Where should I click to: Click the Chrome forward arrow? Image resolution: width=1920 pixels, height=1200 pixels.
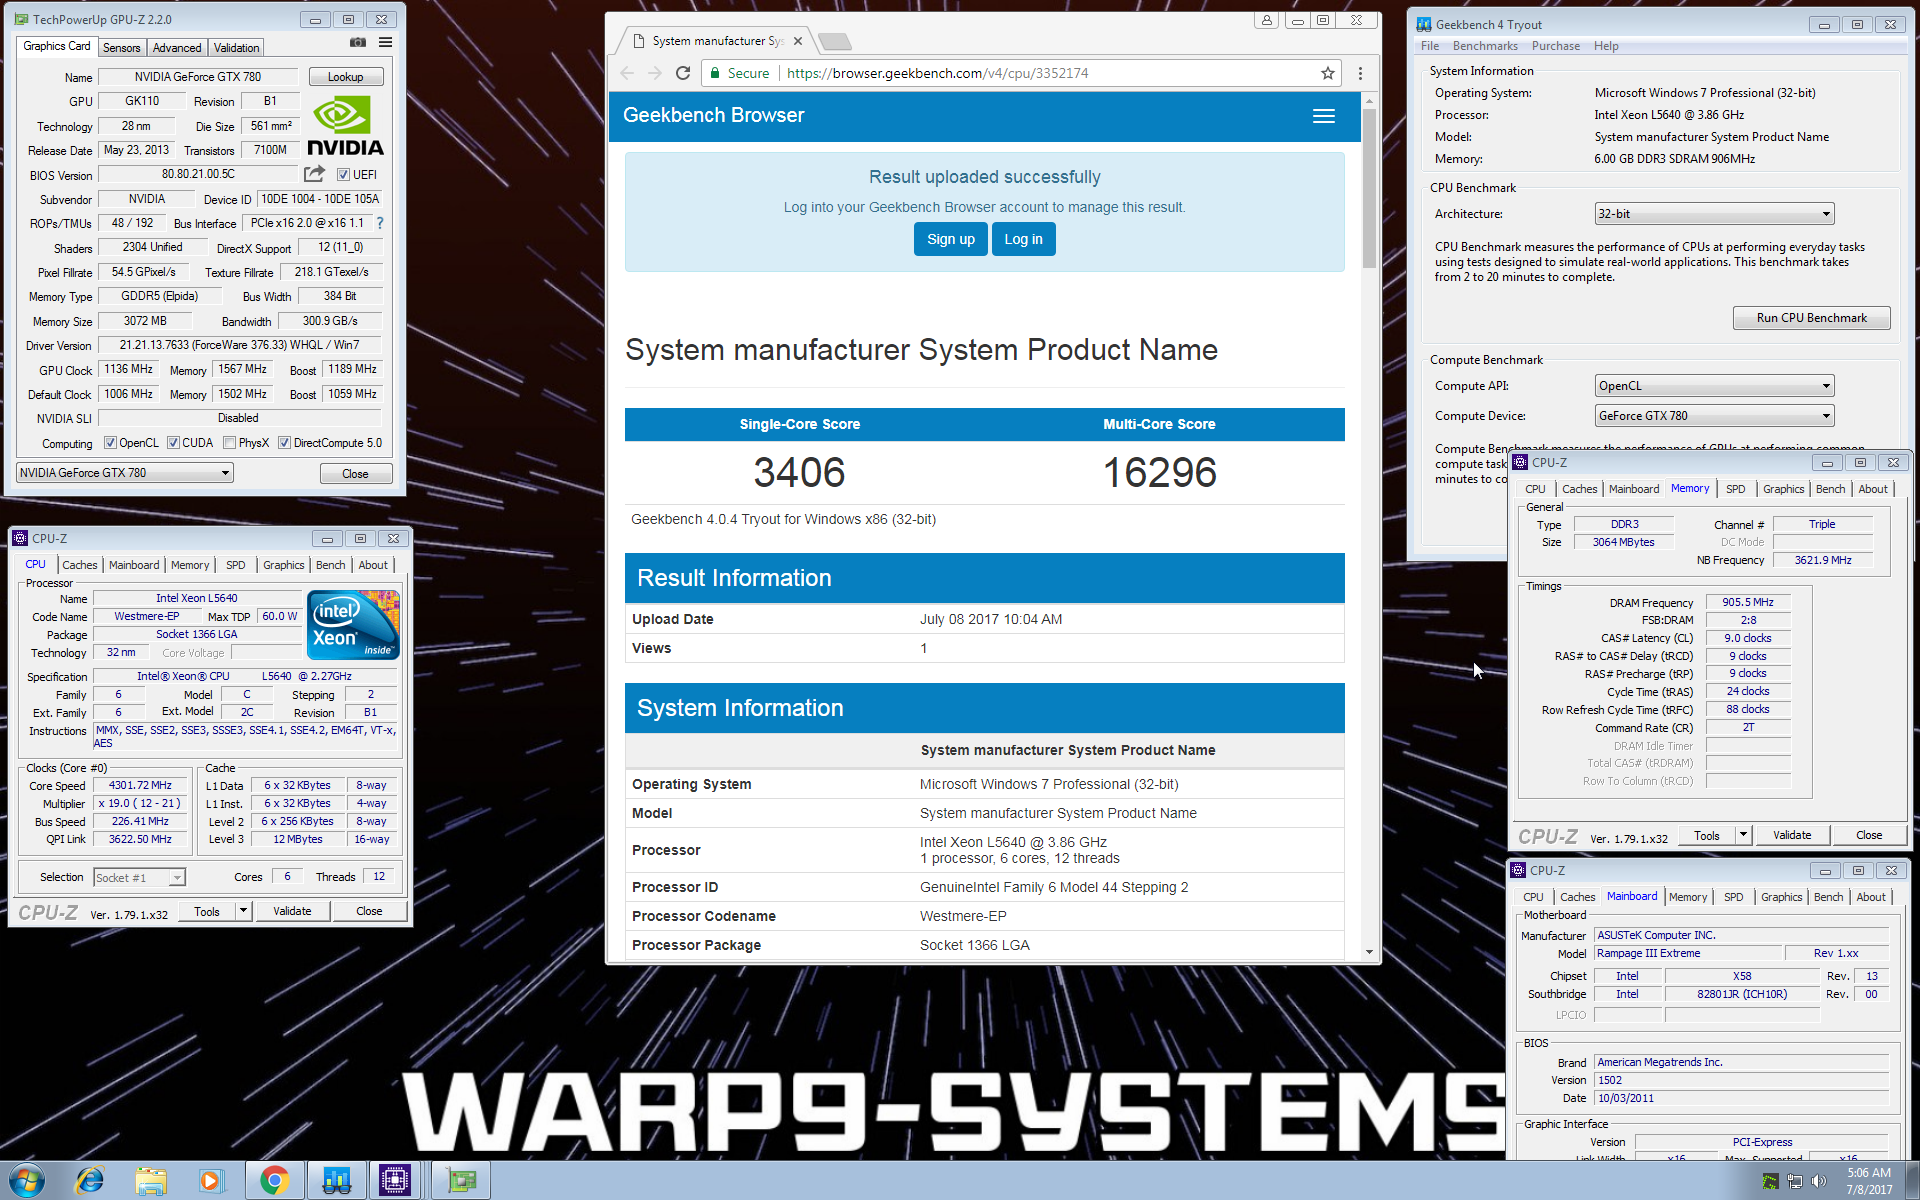655,73
